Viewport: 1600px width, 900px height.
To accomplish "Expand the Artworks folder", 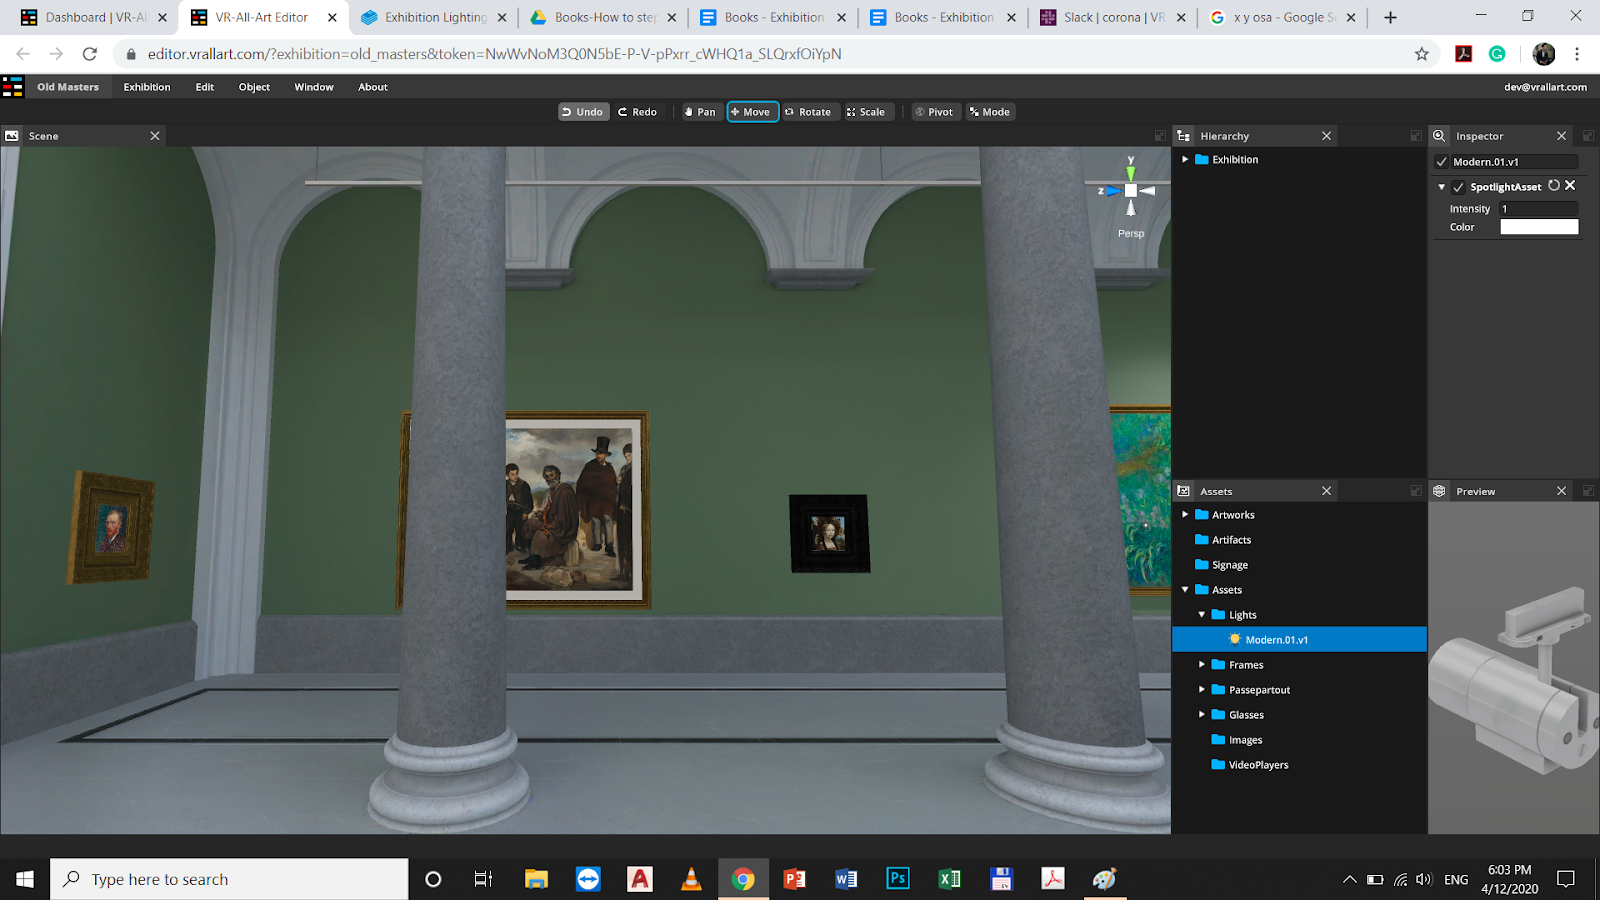I will tap(1185, 515).
